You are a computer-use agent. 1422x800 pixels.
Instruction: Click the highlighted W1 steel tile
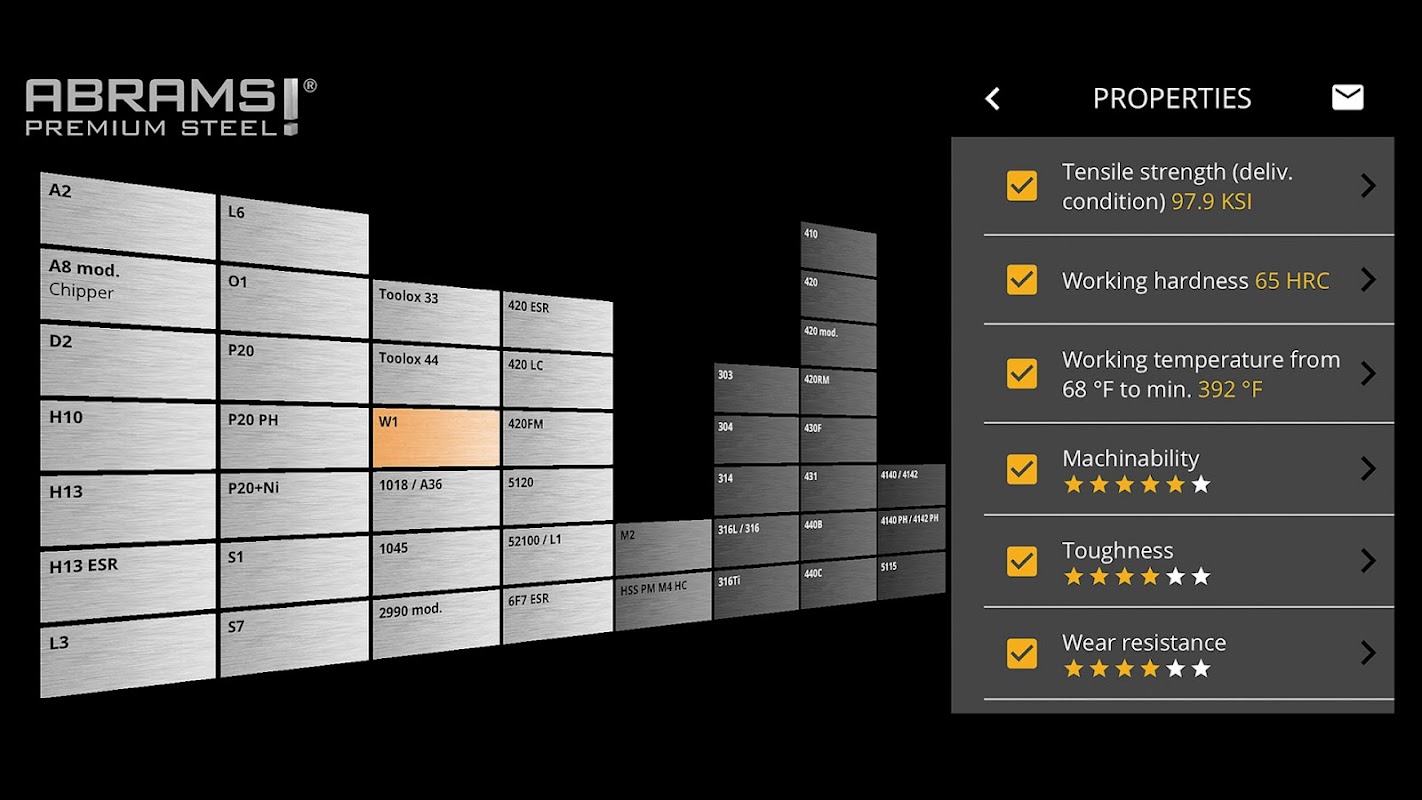(435, 437)
